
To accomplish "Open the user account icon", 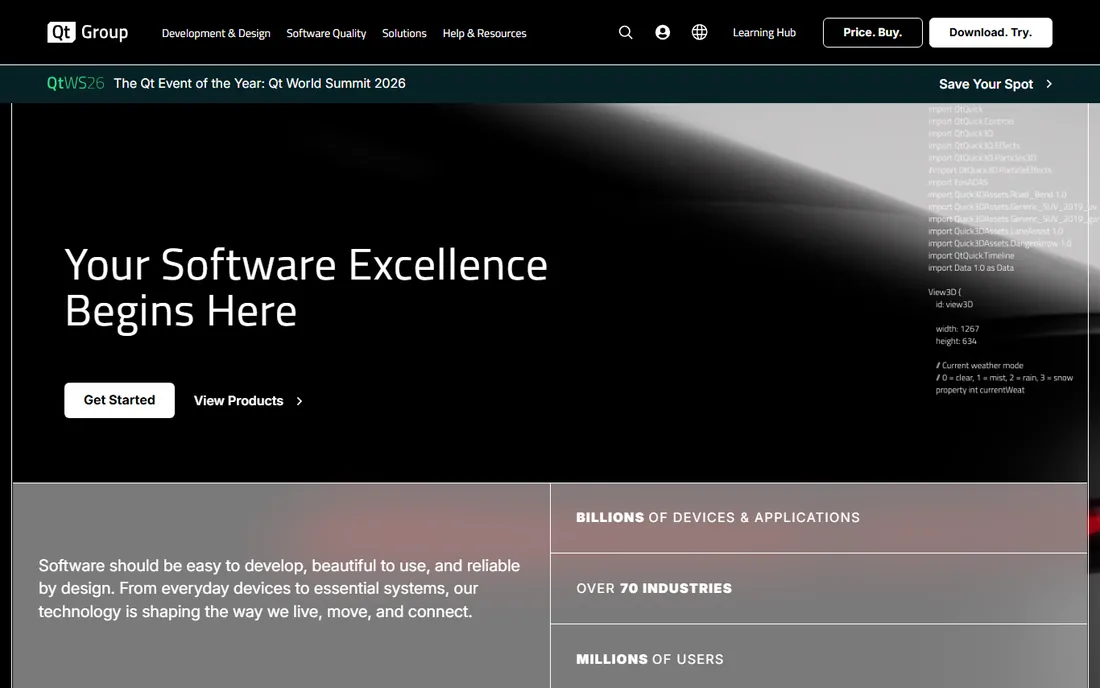I will click(x=662, y=32).
